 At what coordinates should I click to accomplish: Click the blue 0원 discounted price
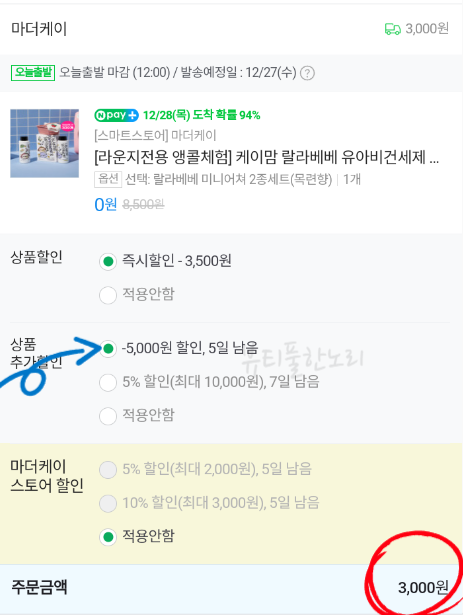pyautogui.click(x=106, y=204)
